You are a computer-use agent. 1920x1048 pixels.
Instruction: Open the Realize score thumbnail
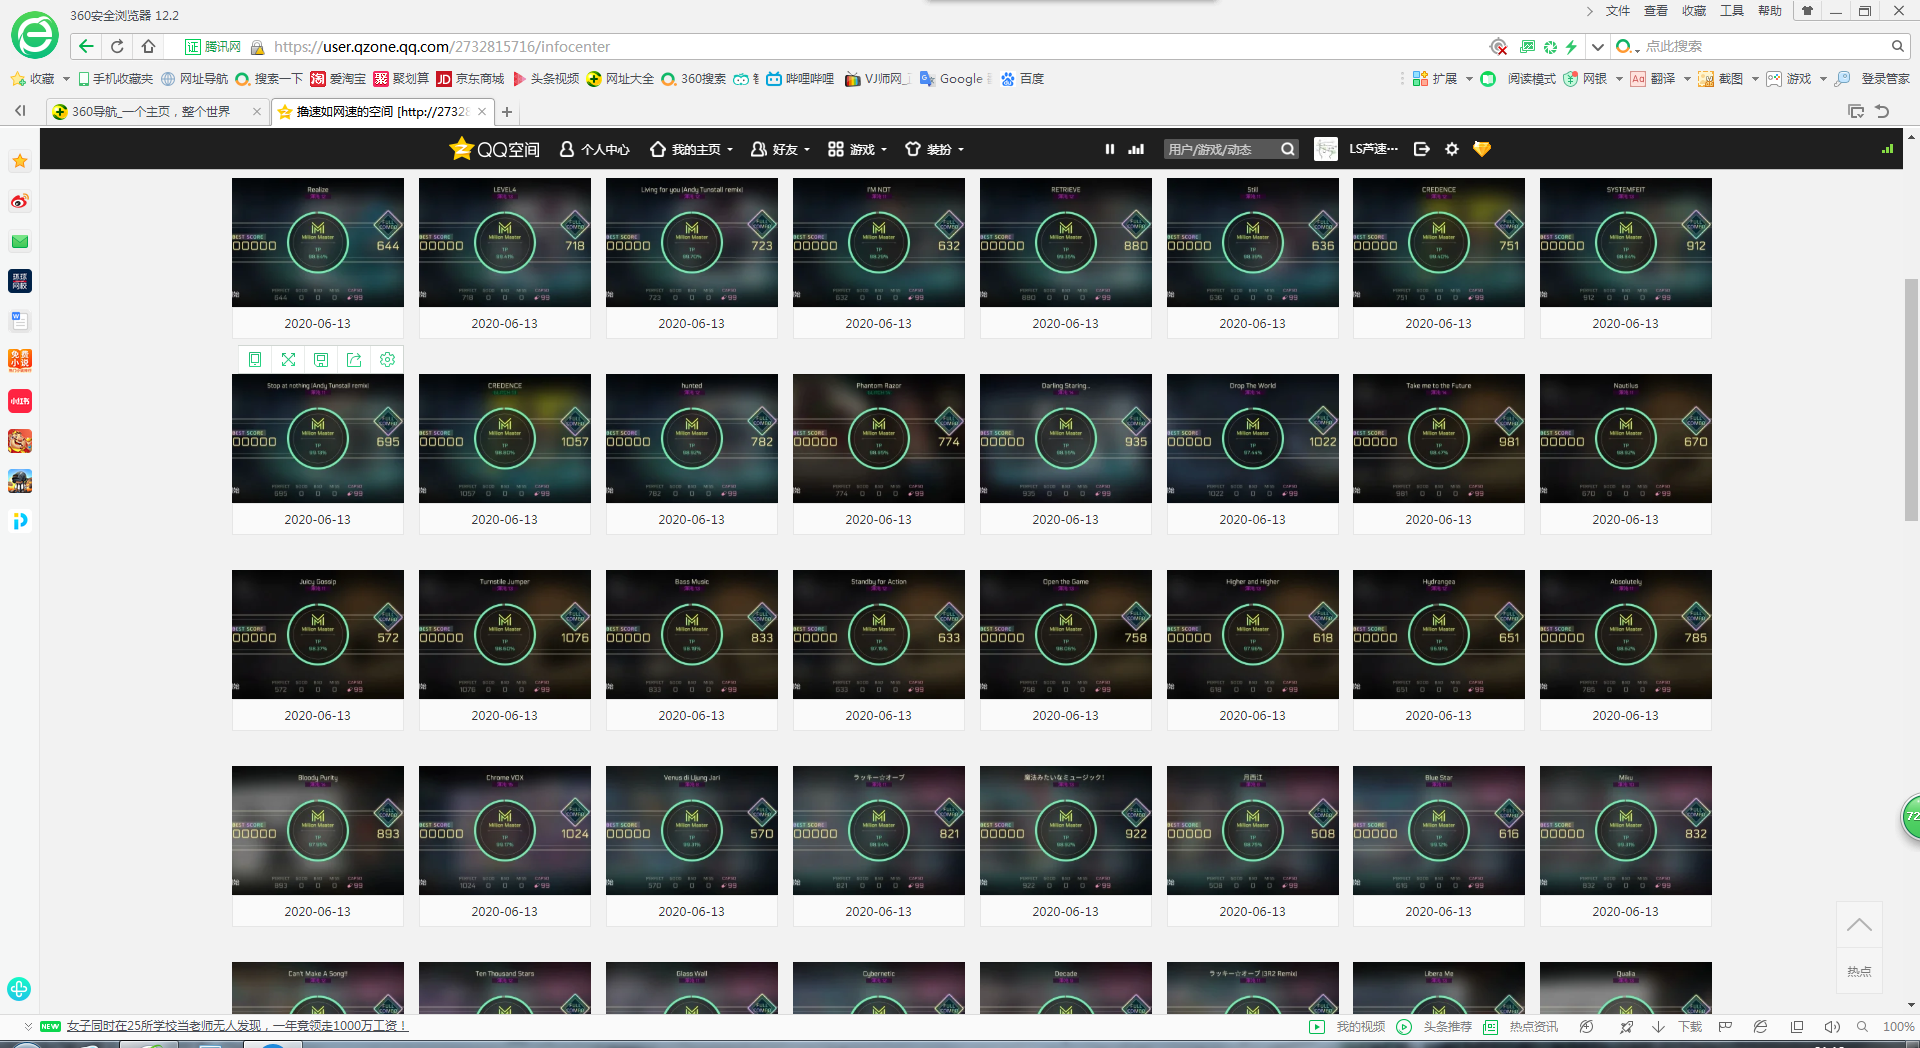[318, 242]
